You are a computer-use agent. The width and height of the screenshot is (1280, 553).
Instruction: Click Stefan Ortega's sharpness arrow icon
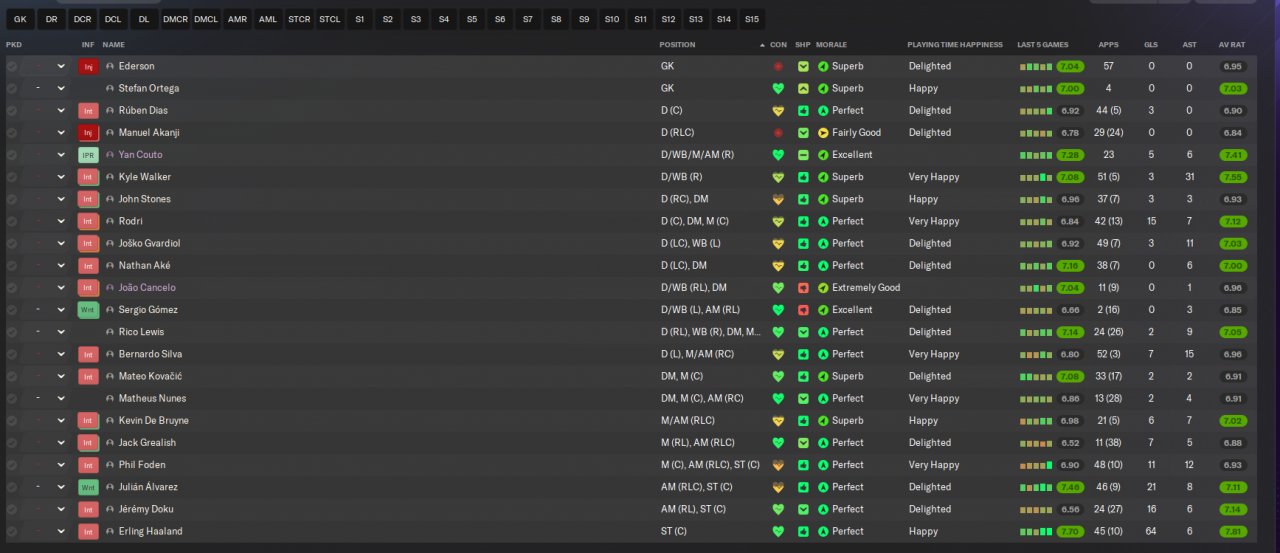[x=803, y=88]
